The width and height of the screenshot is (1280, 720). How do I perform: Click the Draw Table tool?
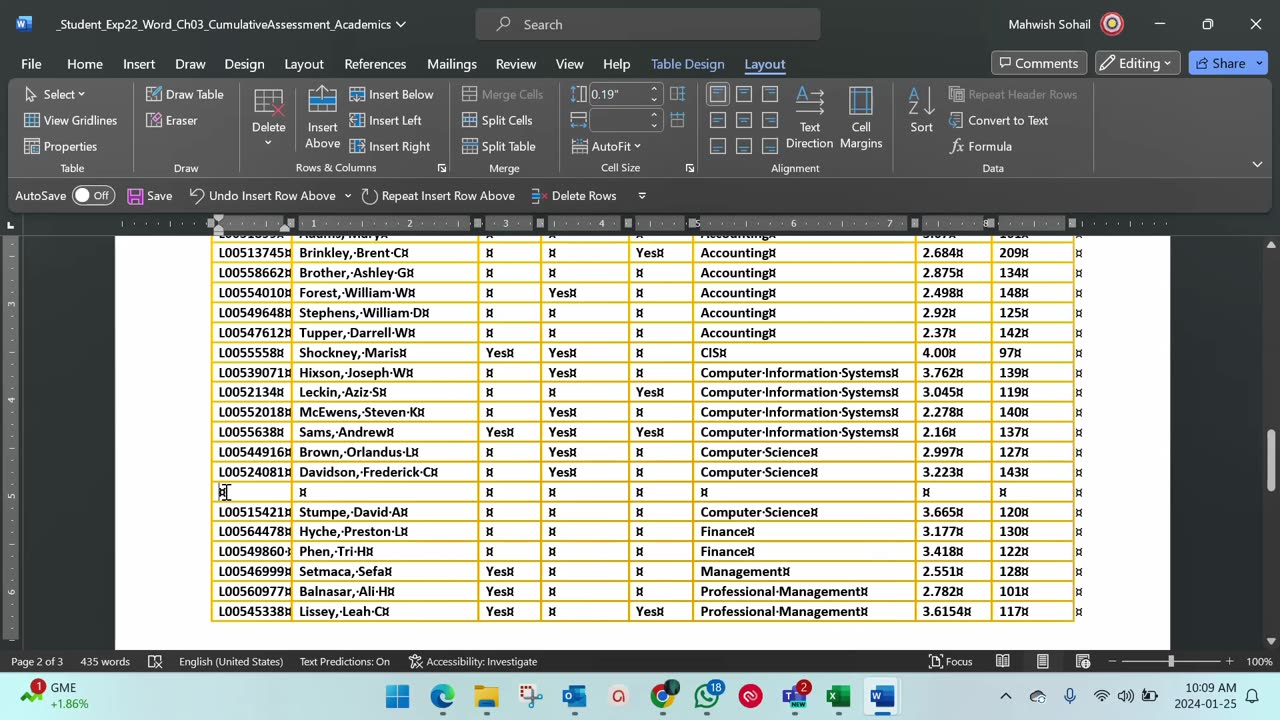pyautogui.click(x=184, y=94)
